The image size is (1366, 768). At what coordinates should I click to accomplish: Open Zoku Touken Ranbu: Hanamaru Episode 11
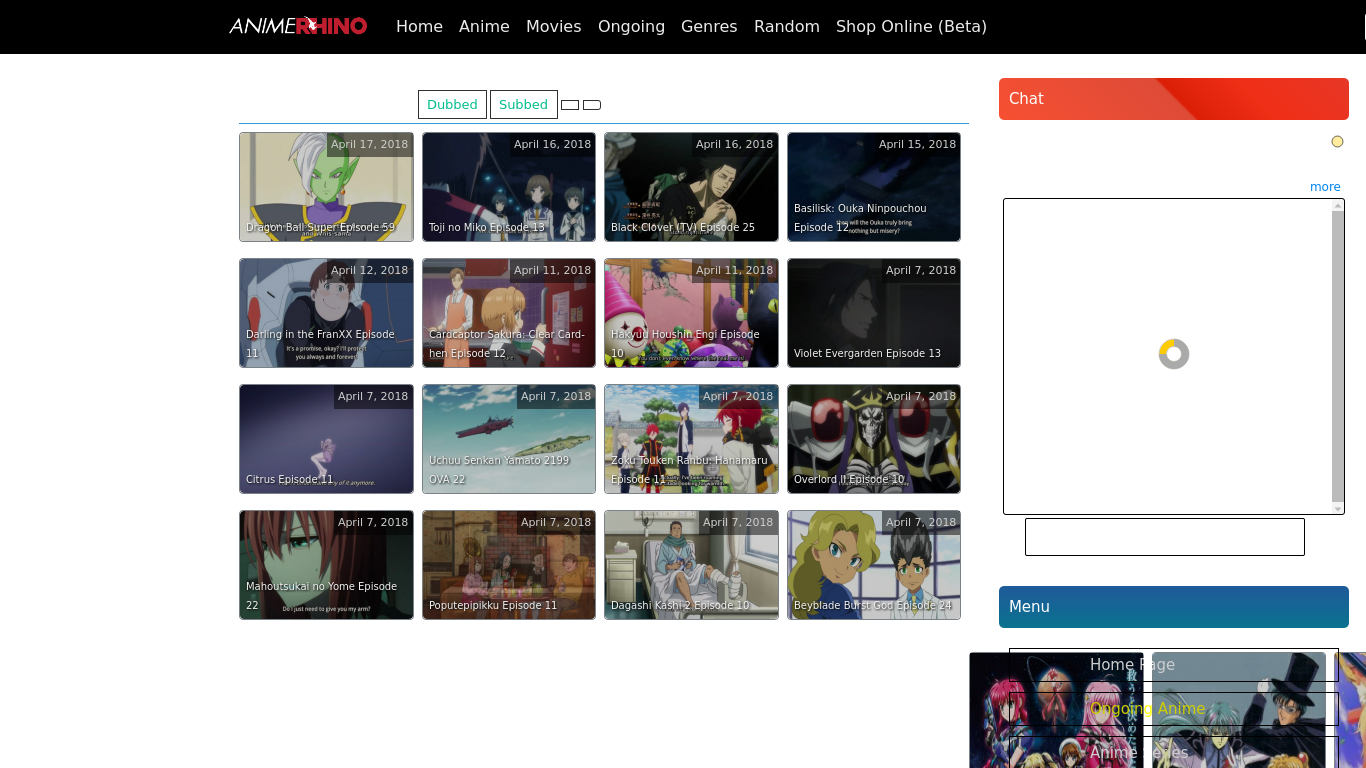tap(691, 439)
